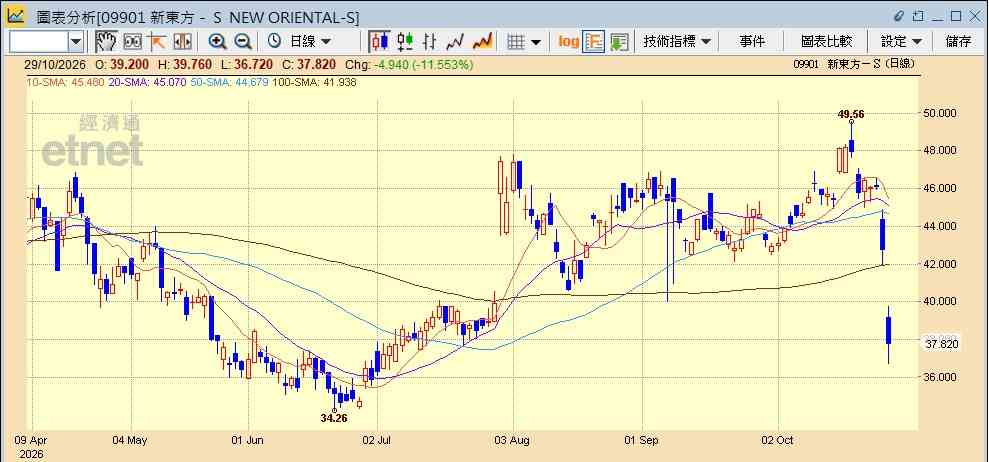The width and height of the screenshot is (989, 462).
Task: Click the clock period icon
Action: (274, 41)
